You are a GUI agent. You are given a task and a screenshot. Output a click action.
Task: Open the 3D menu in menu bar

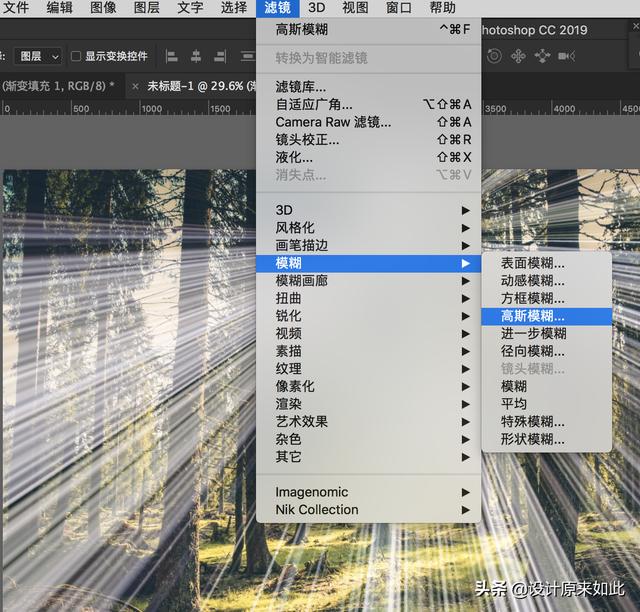pyautogui.click(x=317, y=7)
